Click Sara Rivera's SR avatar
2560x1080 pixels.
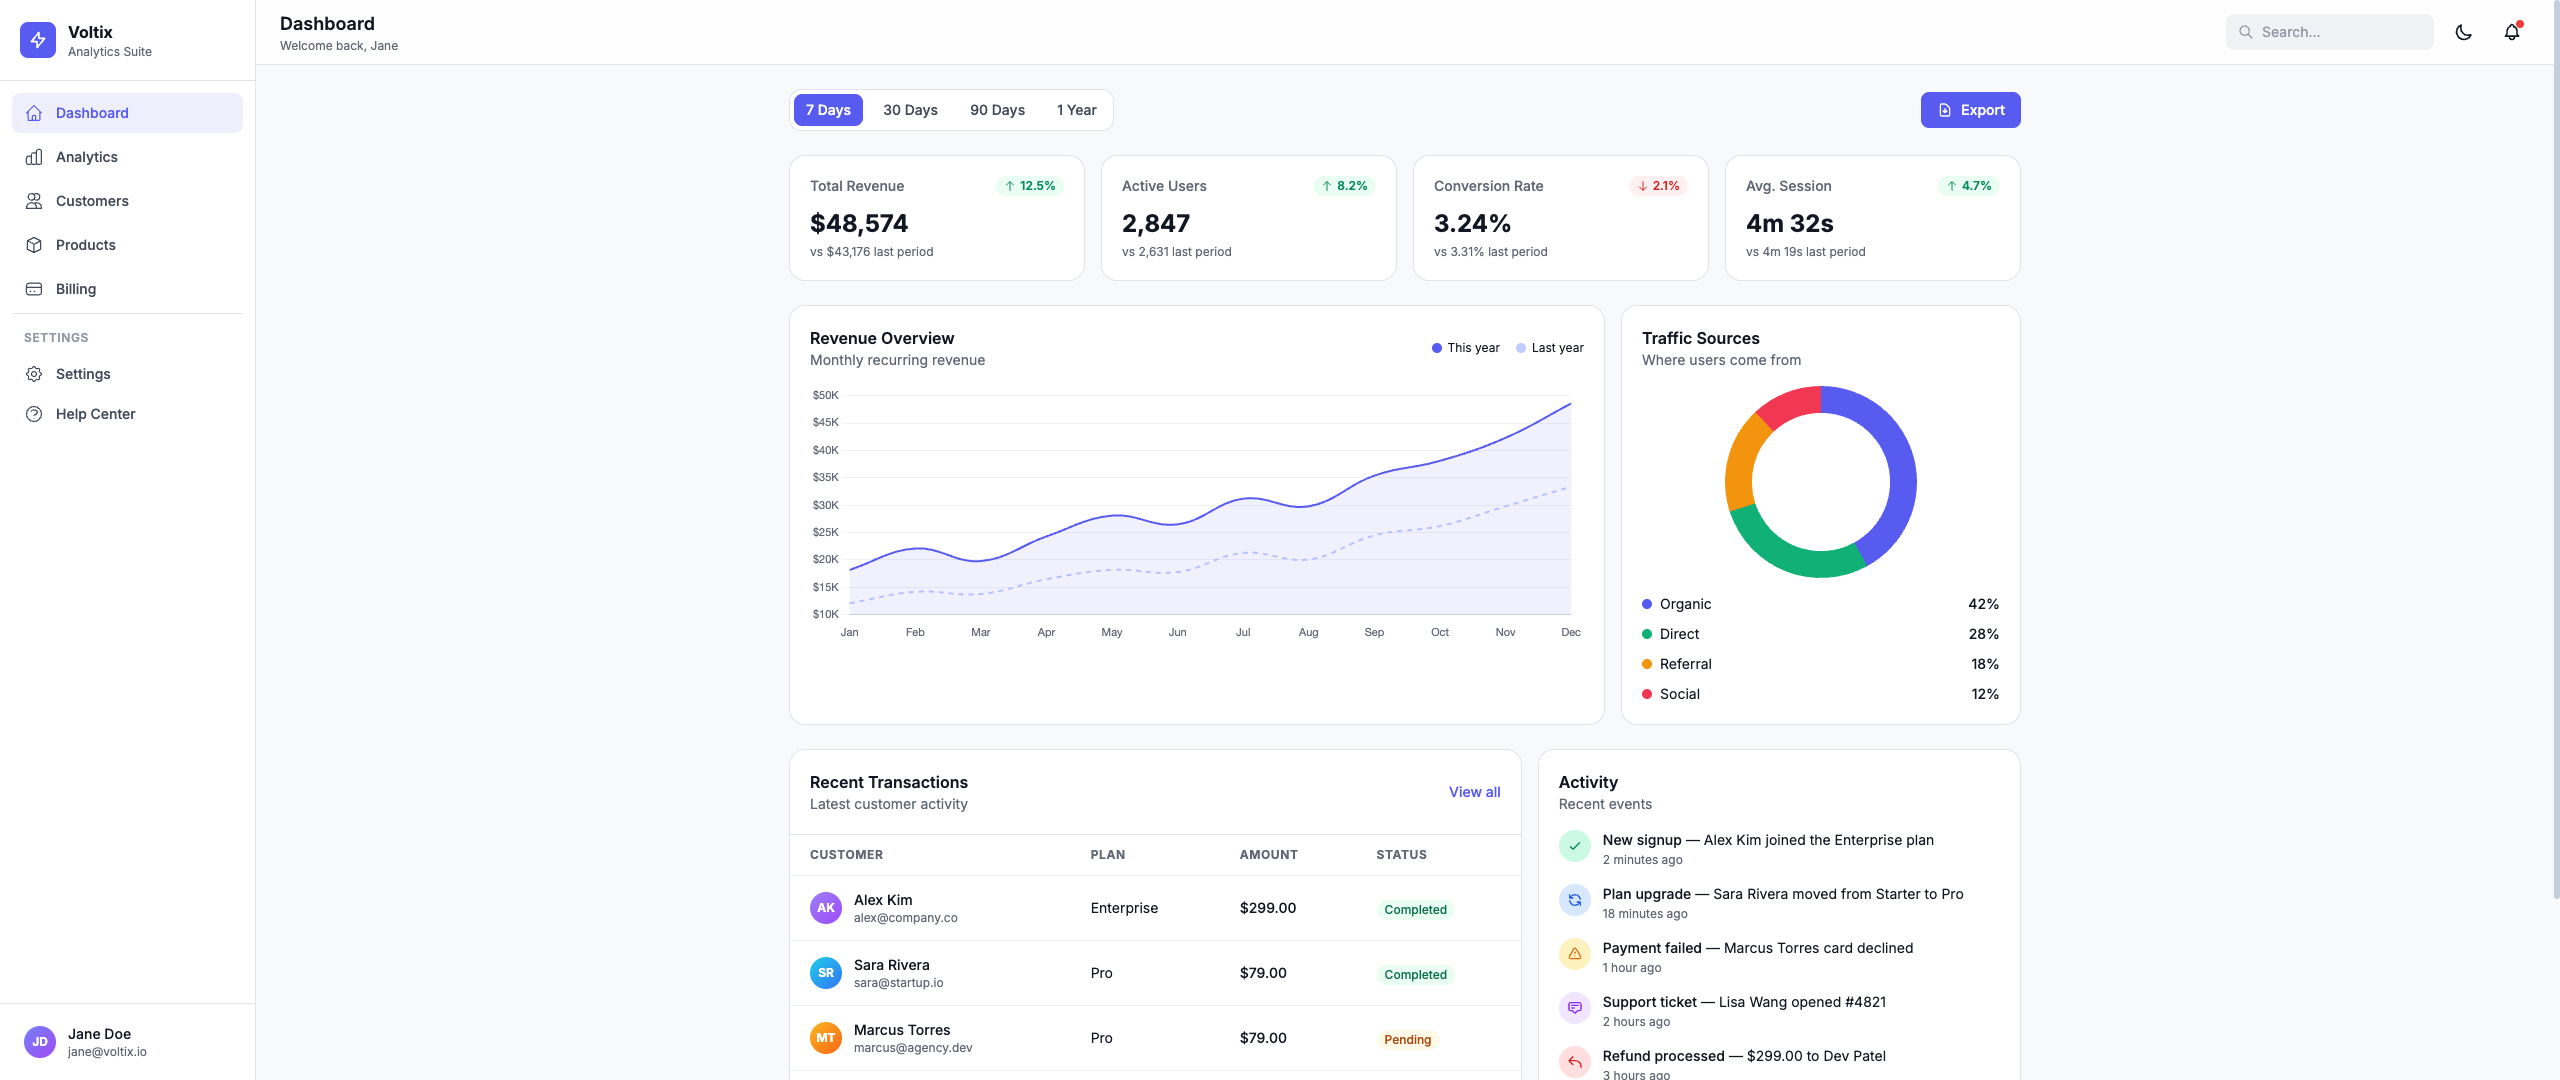[x=826, y=973]
